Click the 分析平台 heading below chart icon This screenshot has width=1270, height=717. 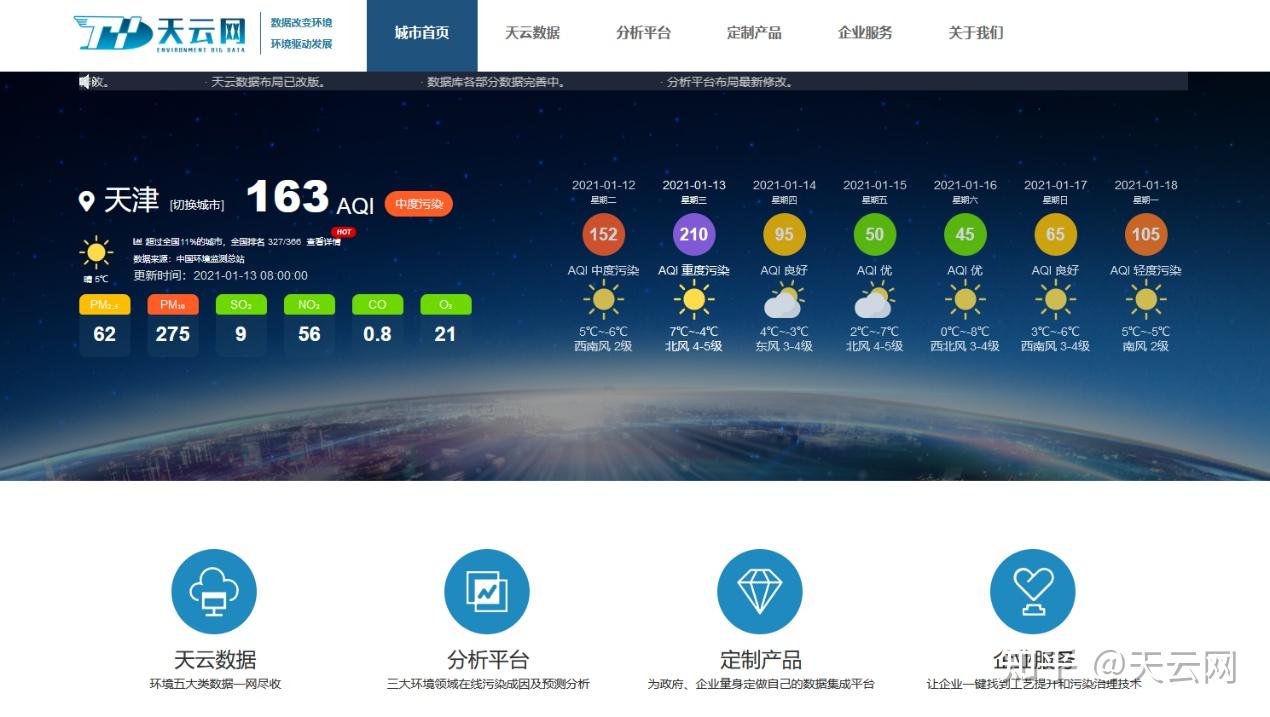click(487, 660)
